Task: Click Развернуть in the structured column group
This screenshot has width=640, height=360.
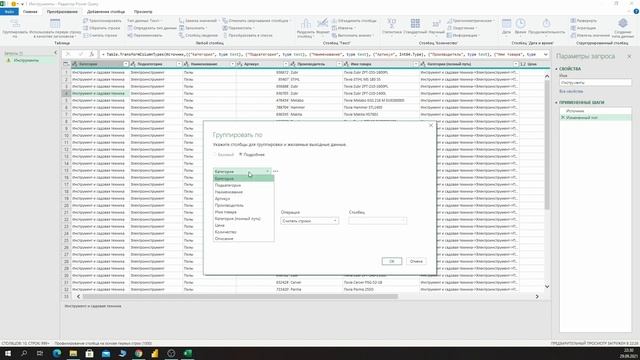Action: 584,20
